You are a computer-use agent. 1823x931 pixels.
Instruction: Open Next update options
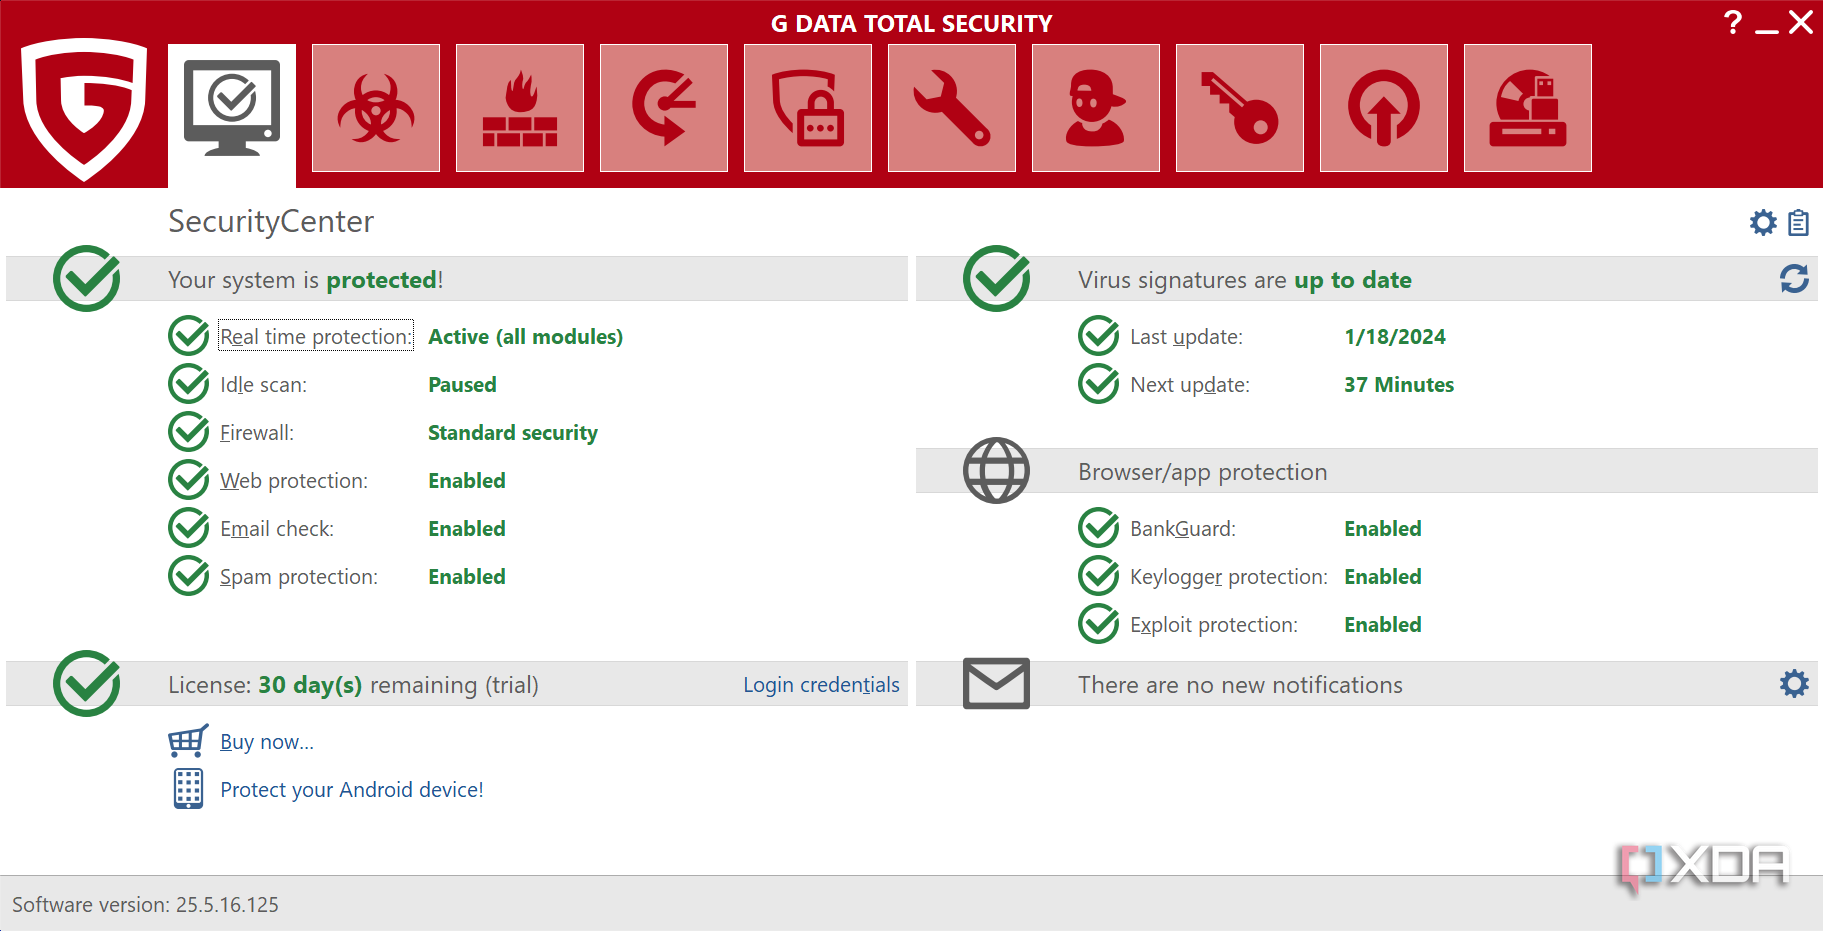click(x=1190, y=385)
